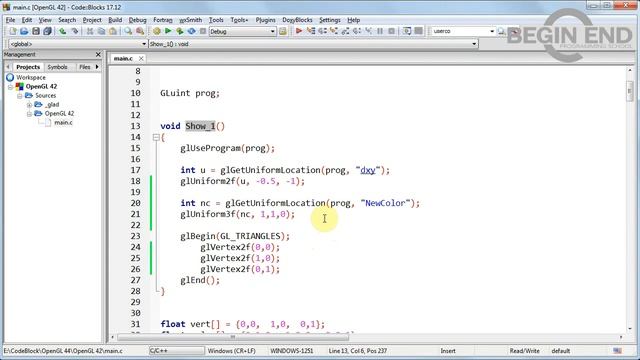Collapse the OpenGL 42 project node

(10, 87)
